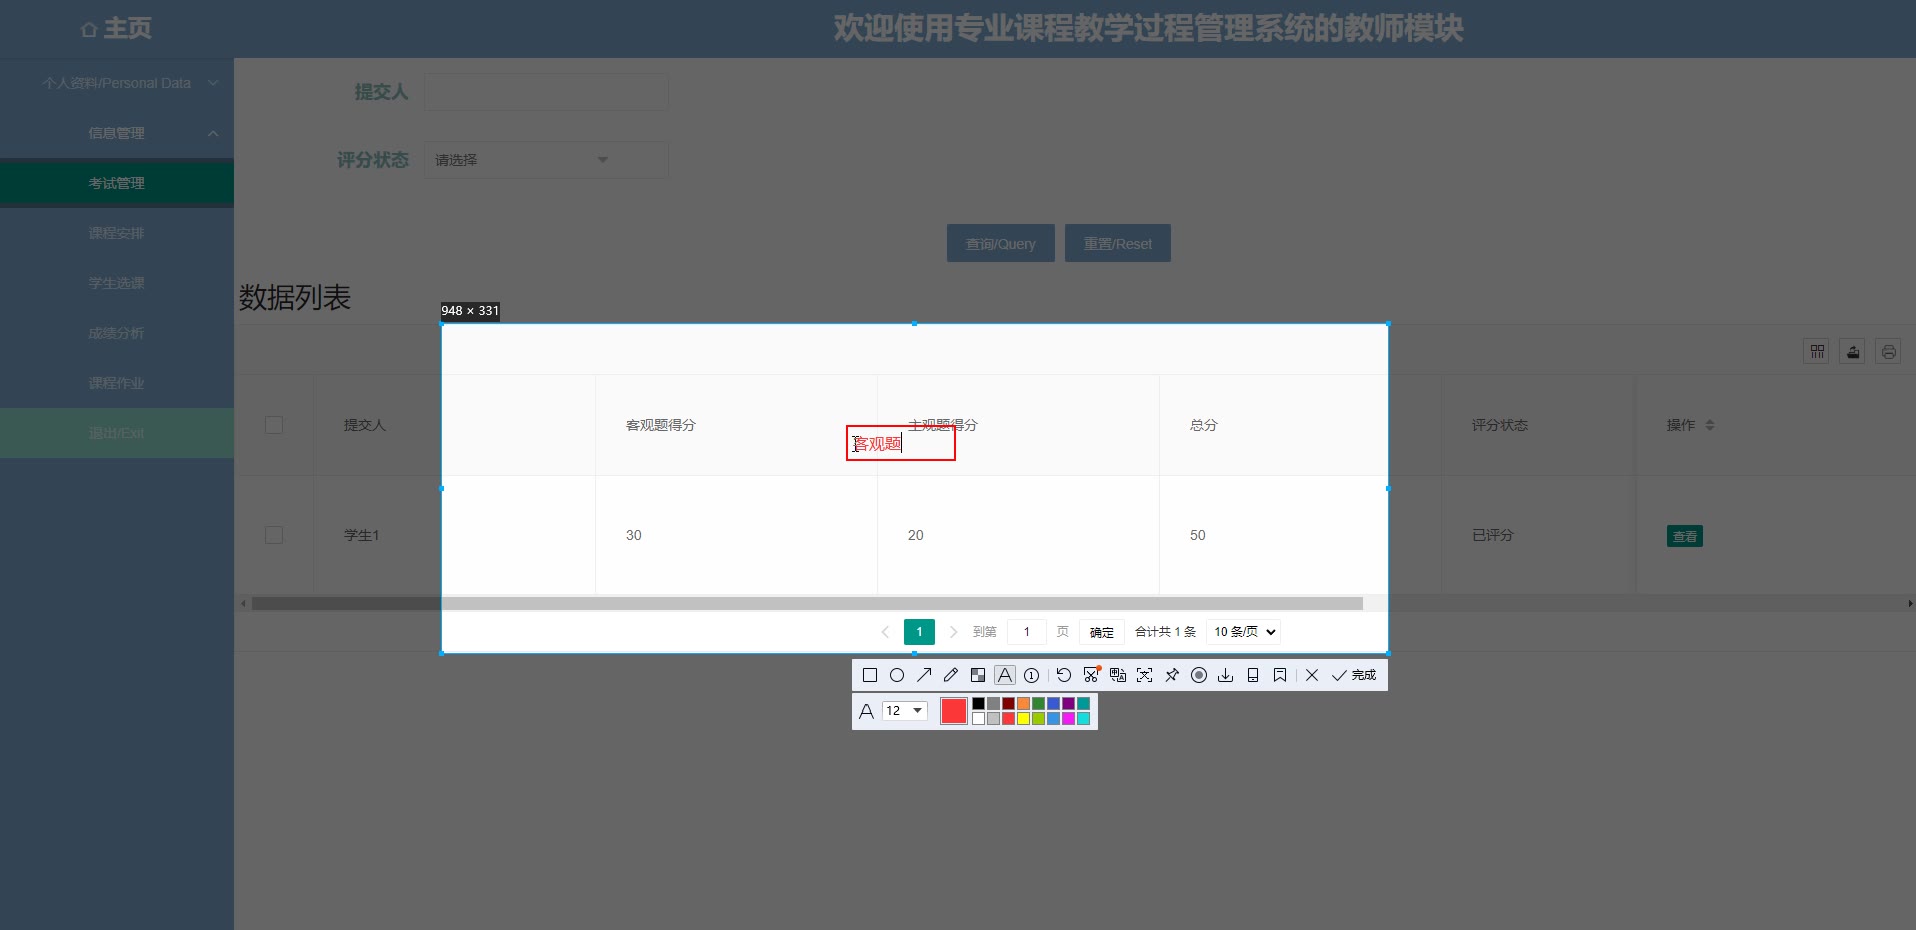Viewport: 1916px width, 930px height.
Task: Pick the orange color swatch
Action: pyautogui.click(x=1023, y=703)
